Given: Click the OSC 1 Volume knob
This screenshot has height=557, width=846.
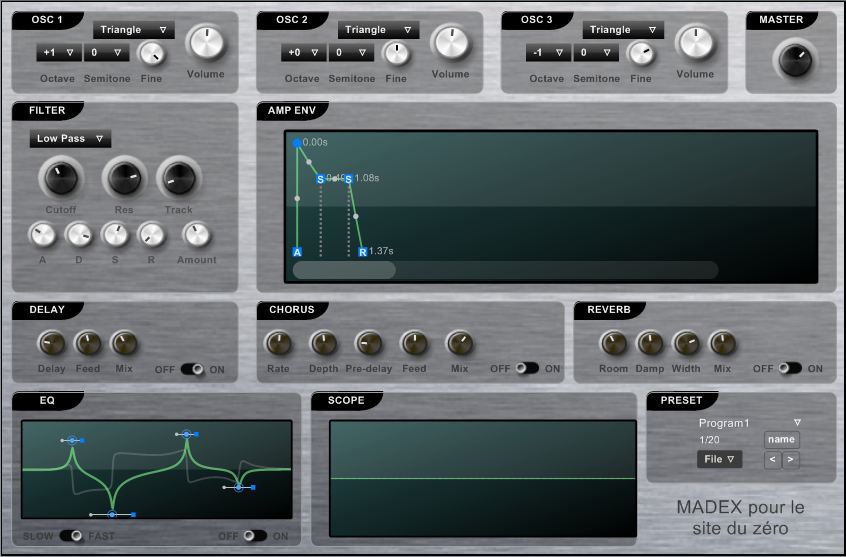Looking at the screenshot, I should pos(205,44).
